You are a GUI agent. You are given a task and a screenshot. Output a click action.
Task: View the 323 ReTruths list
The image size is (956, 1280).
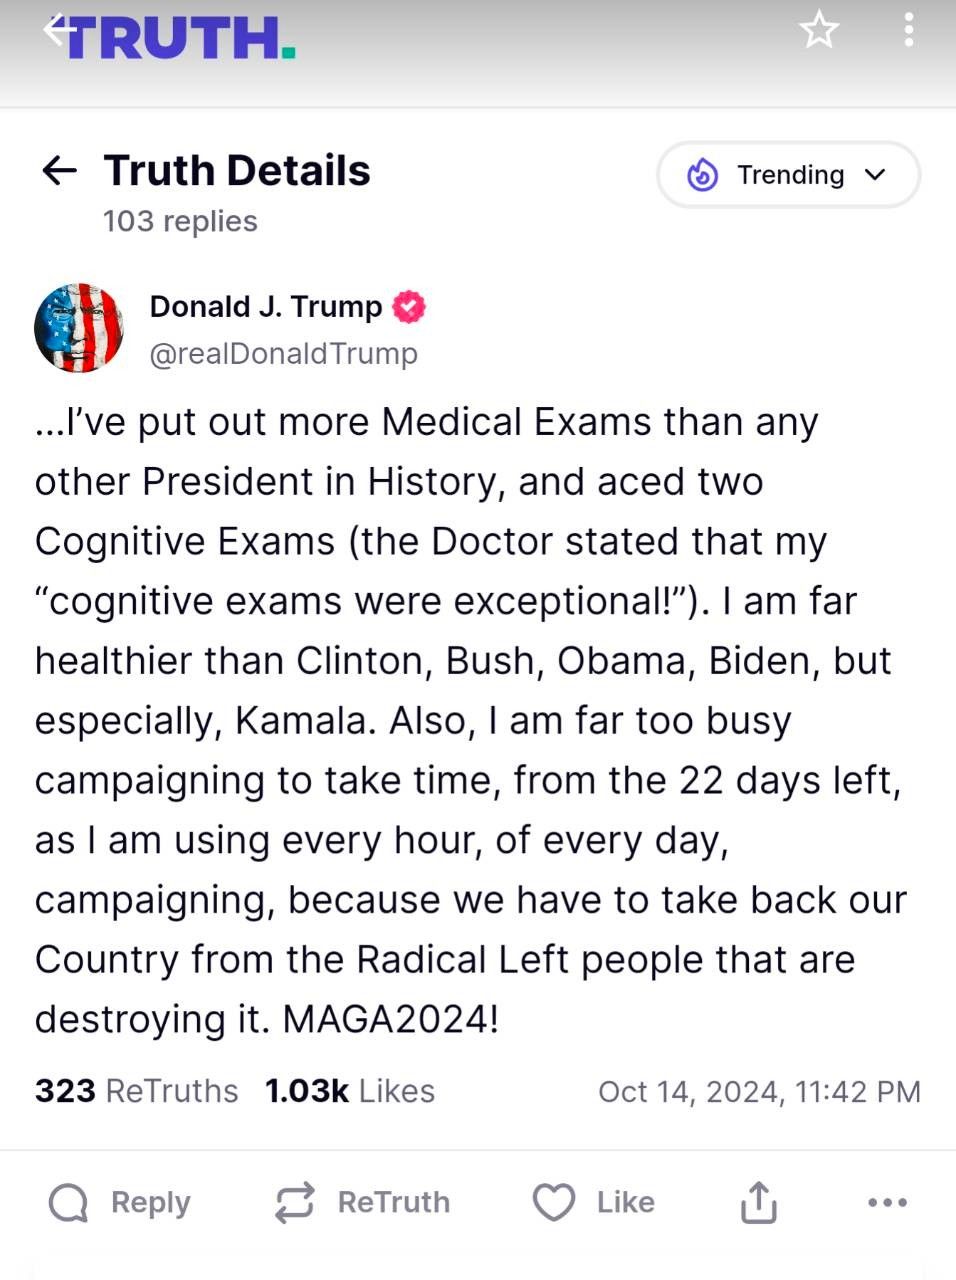point(137,1091)
